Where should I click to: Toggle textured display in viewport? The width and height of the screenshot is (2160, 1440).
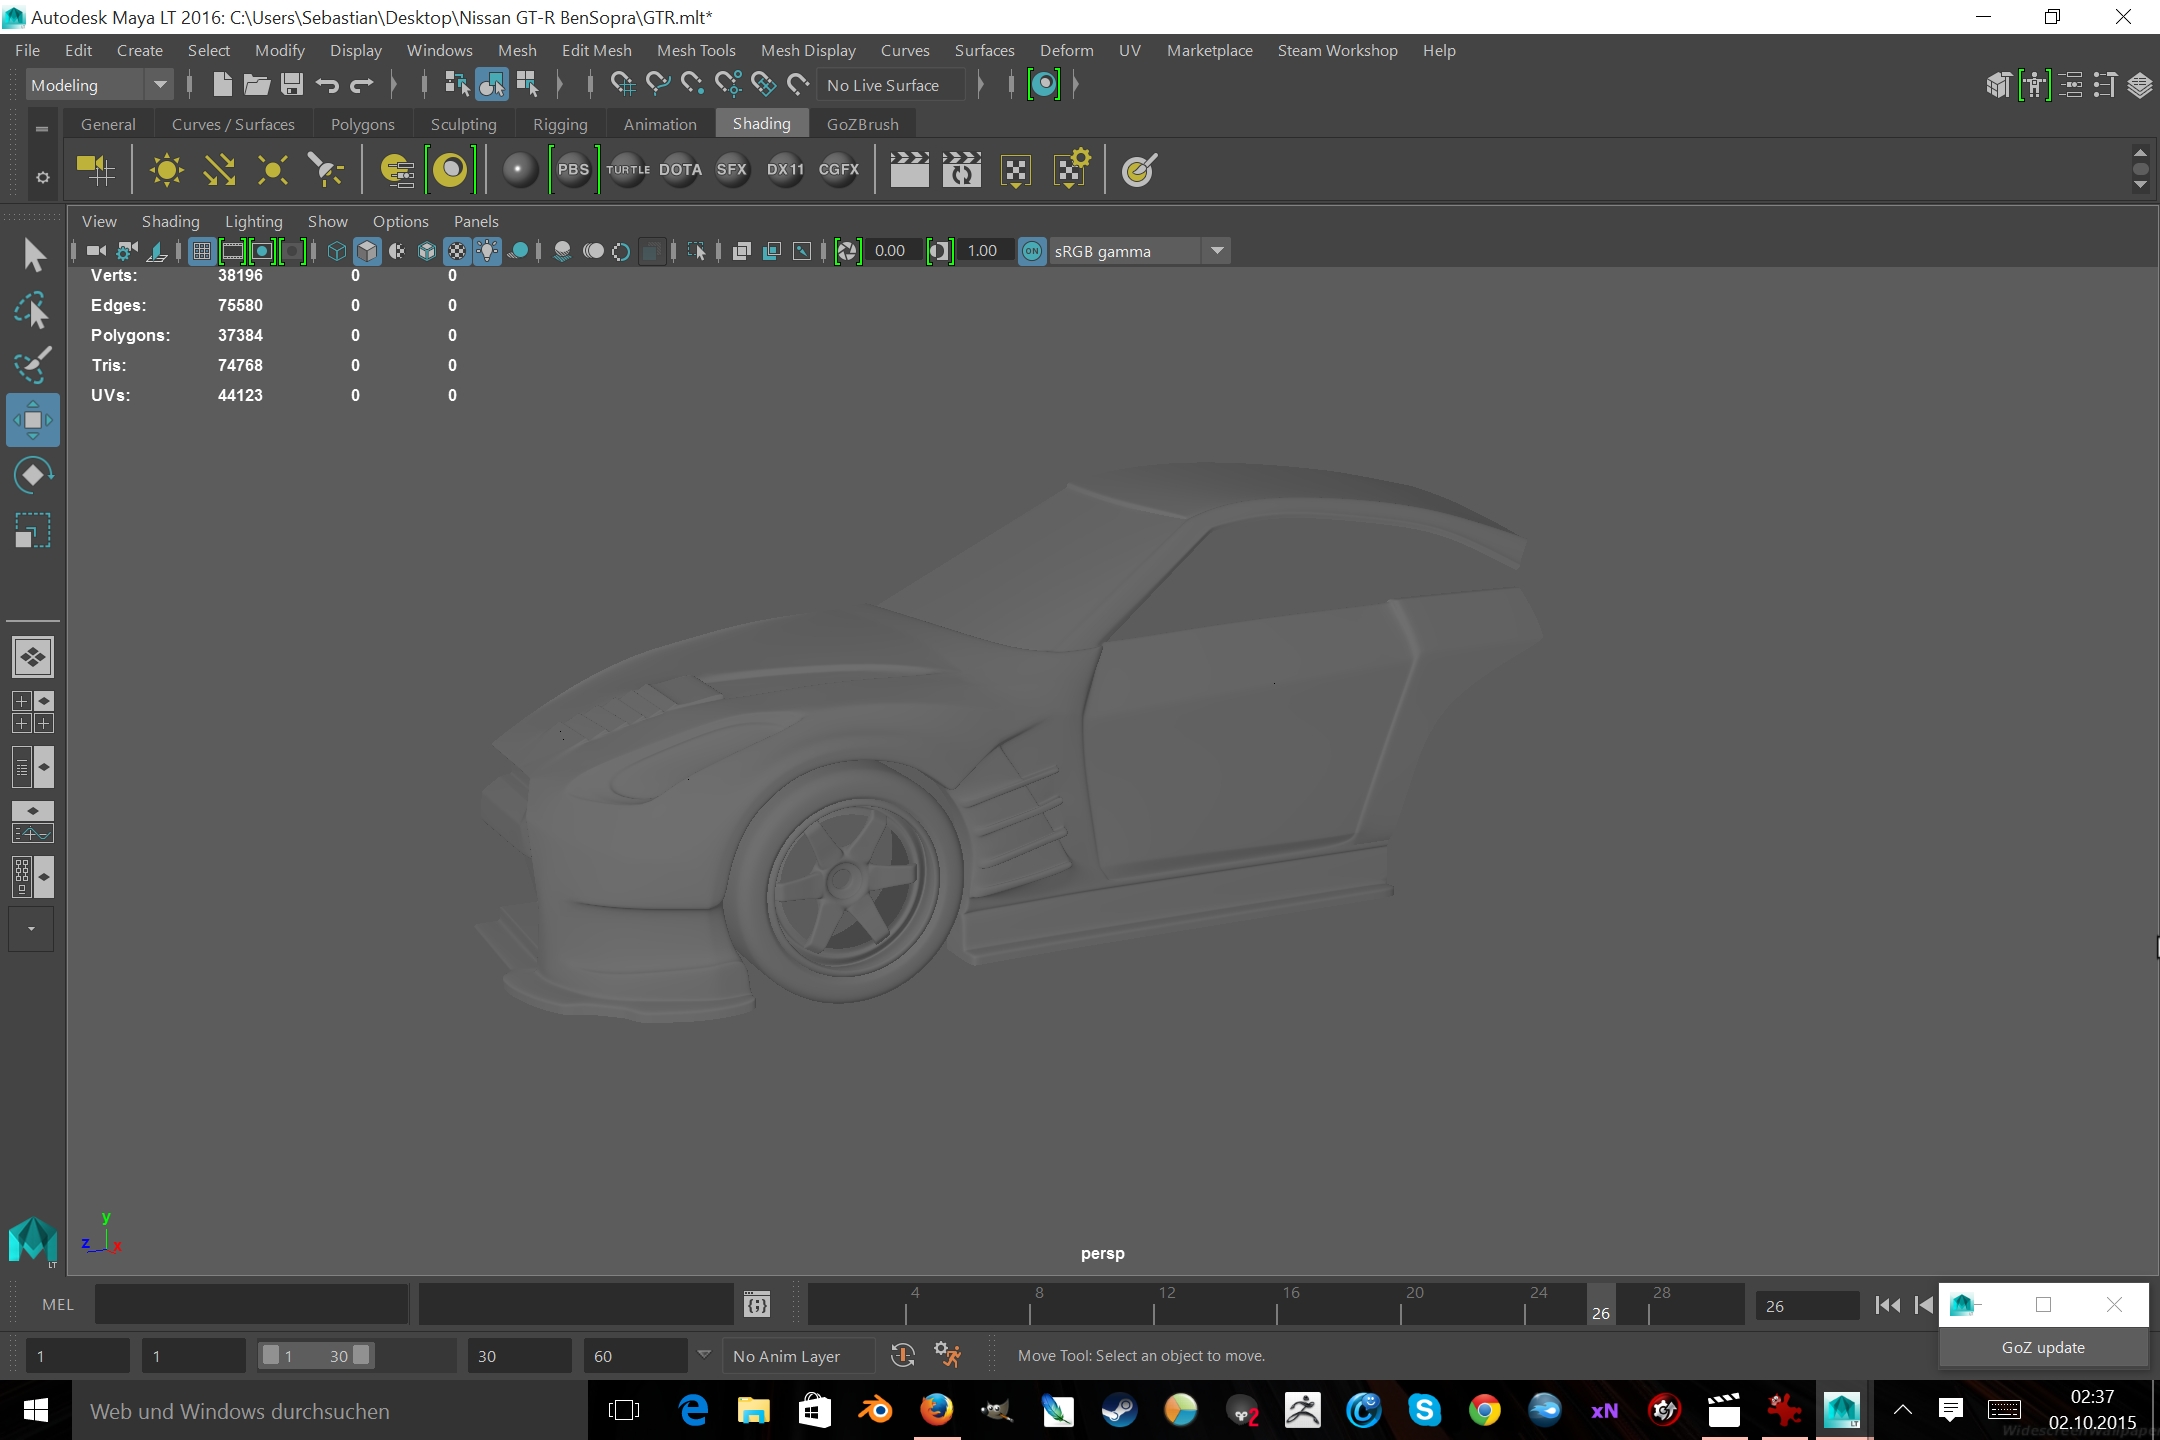coord(457,251)
